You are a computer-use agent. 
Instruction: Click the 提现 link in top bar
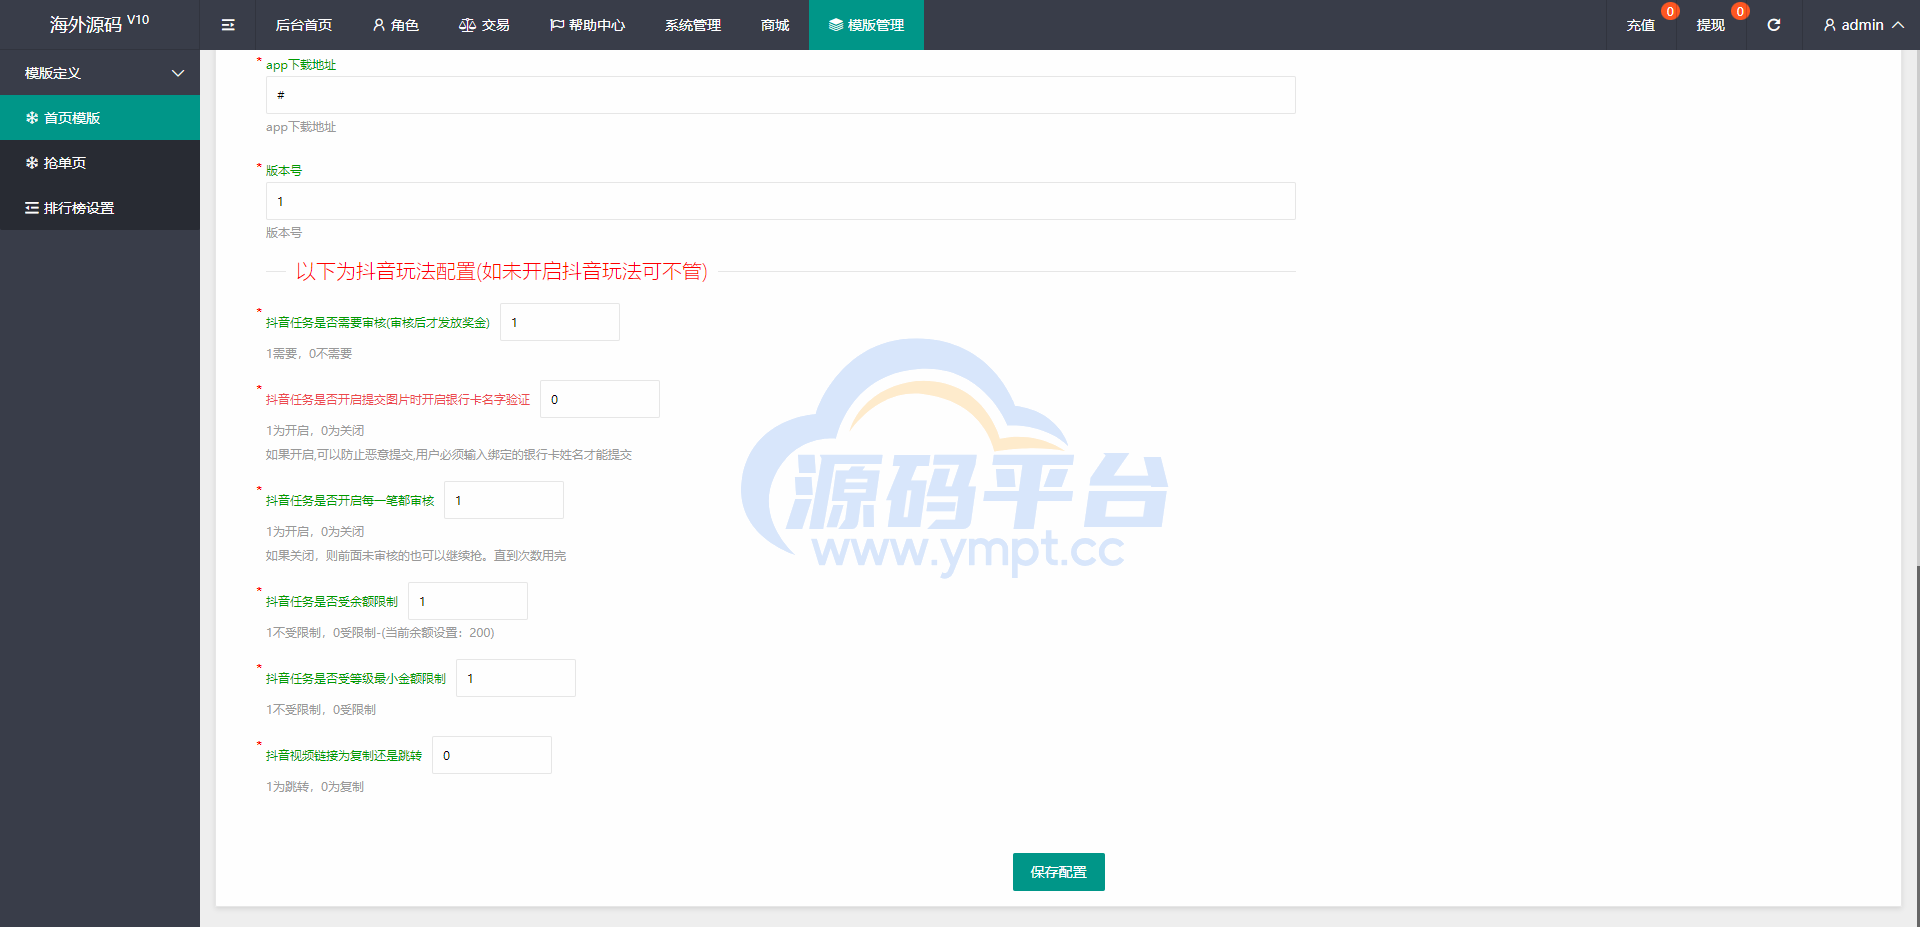point(1710,25)
